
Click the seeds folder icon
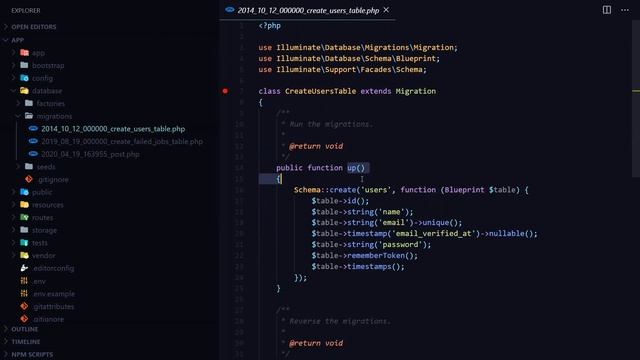click(29, 167)
